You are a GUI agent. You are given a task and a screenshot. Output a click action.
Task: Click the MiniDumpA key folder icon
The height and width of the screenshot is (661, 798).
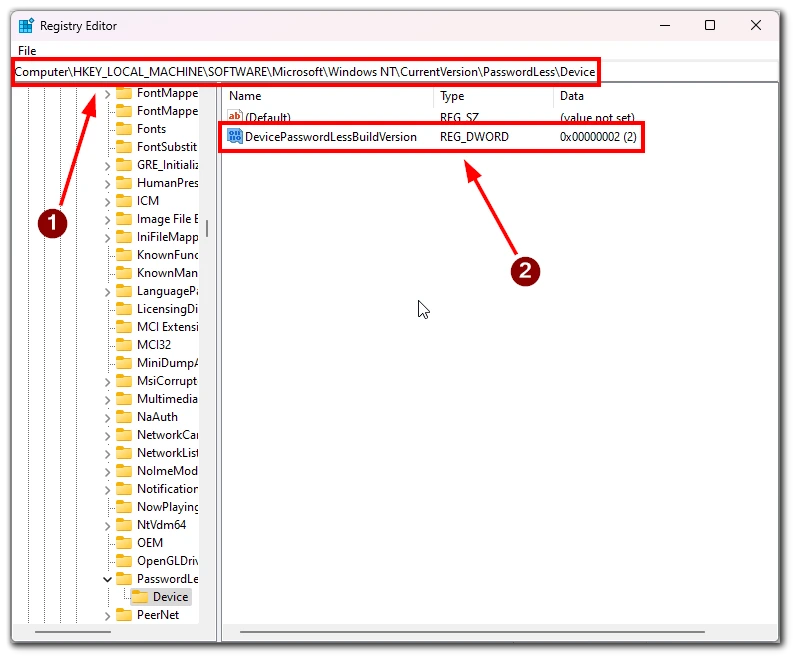pyautogui.click(x=124, y=363)
